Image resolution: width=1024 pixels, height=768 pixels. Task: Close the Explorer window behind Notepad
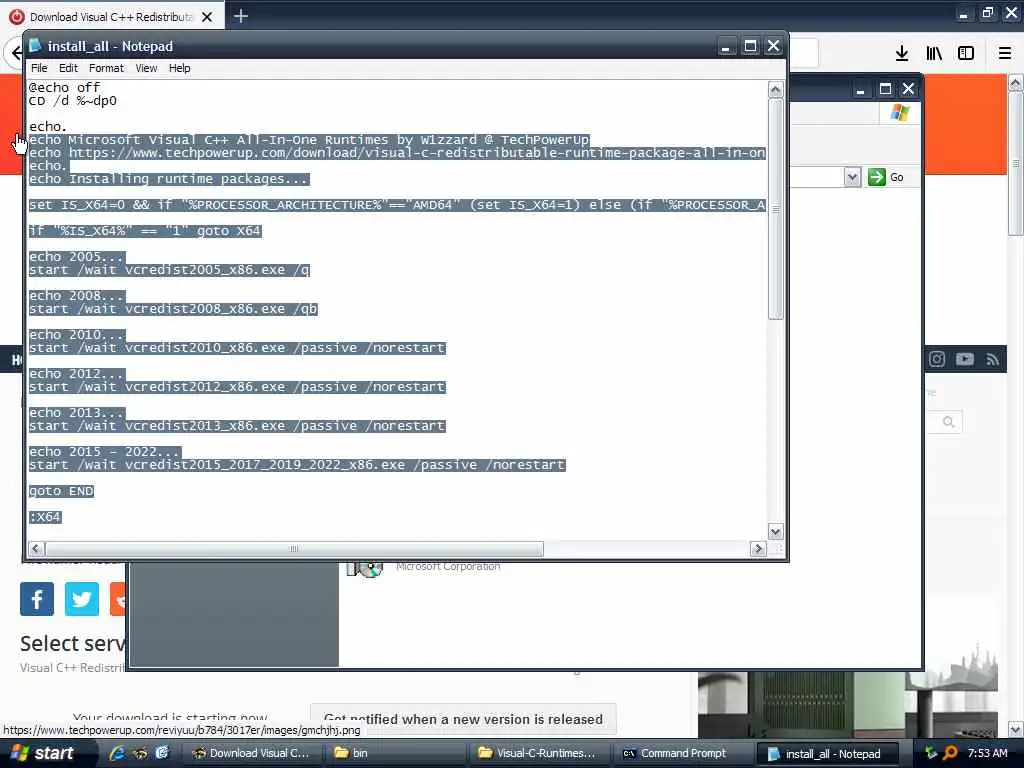tap(908, 89)
